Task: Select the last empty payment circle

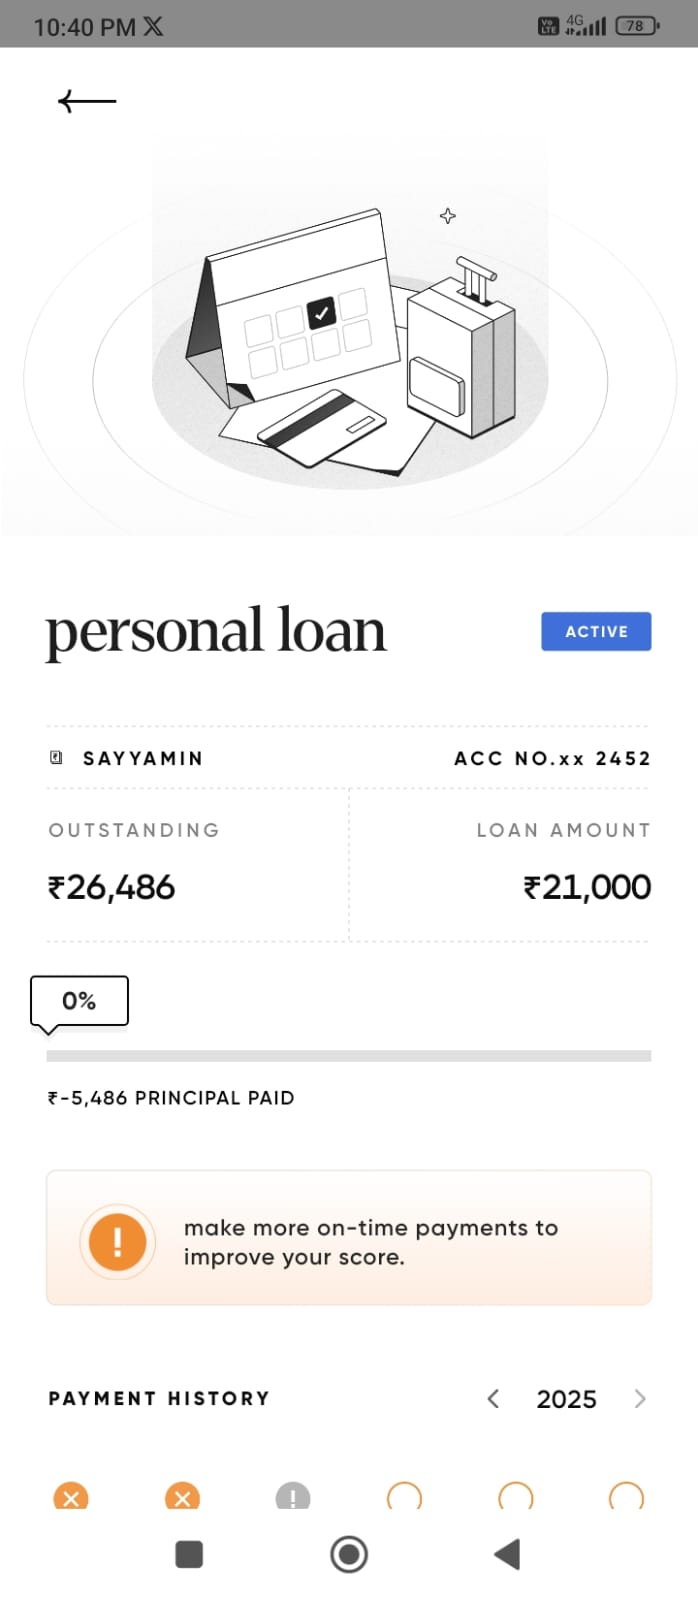Action: 626,1497
